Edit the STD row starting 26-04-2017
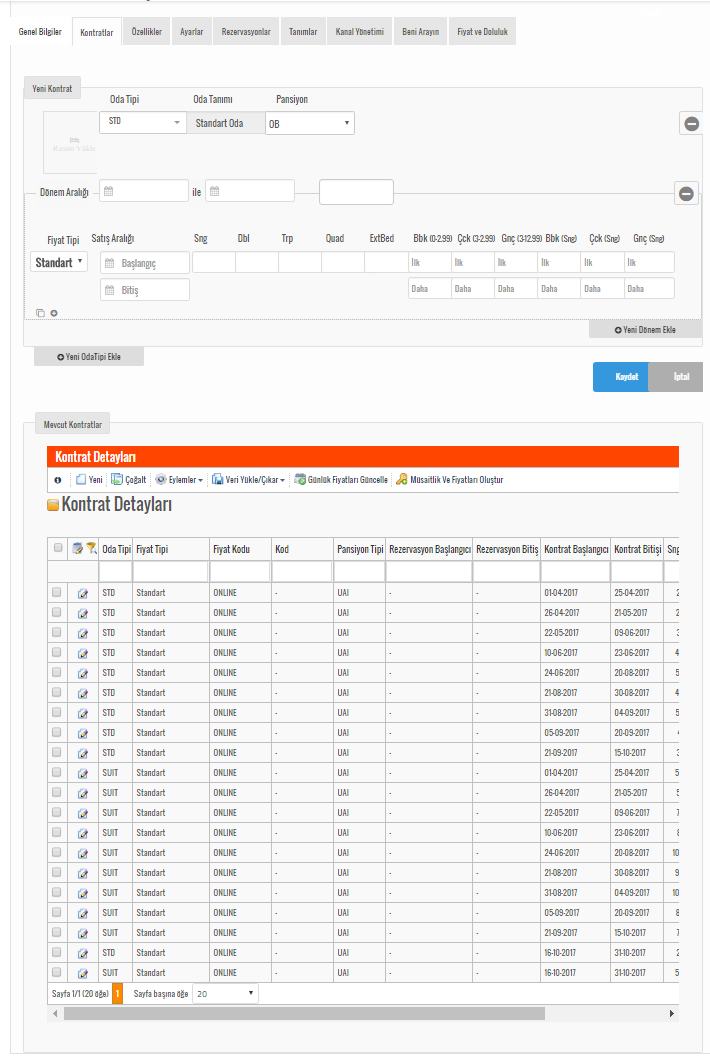This screenshot has width=710, height=1063. click(83, 614)
